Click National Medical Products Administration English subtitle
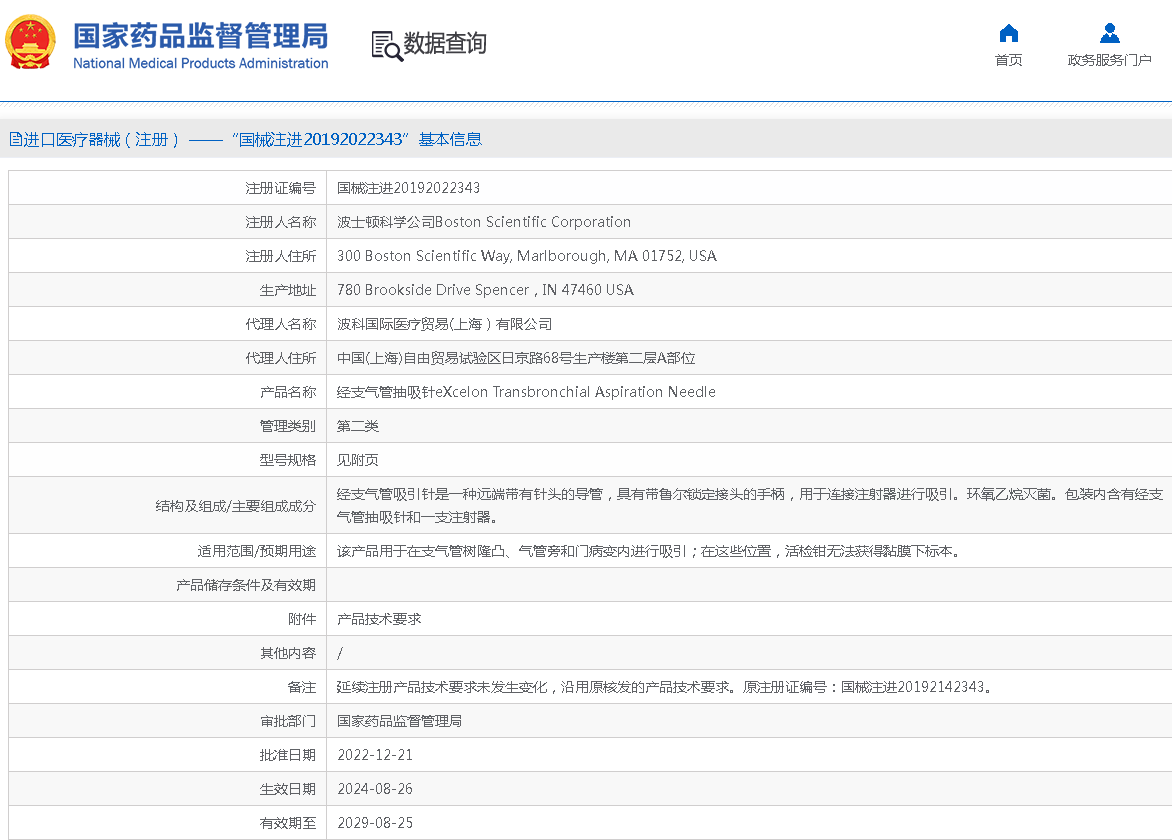This screenshot has width=1172, height=840. pyautogui.click(x=200, y=64)
